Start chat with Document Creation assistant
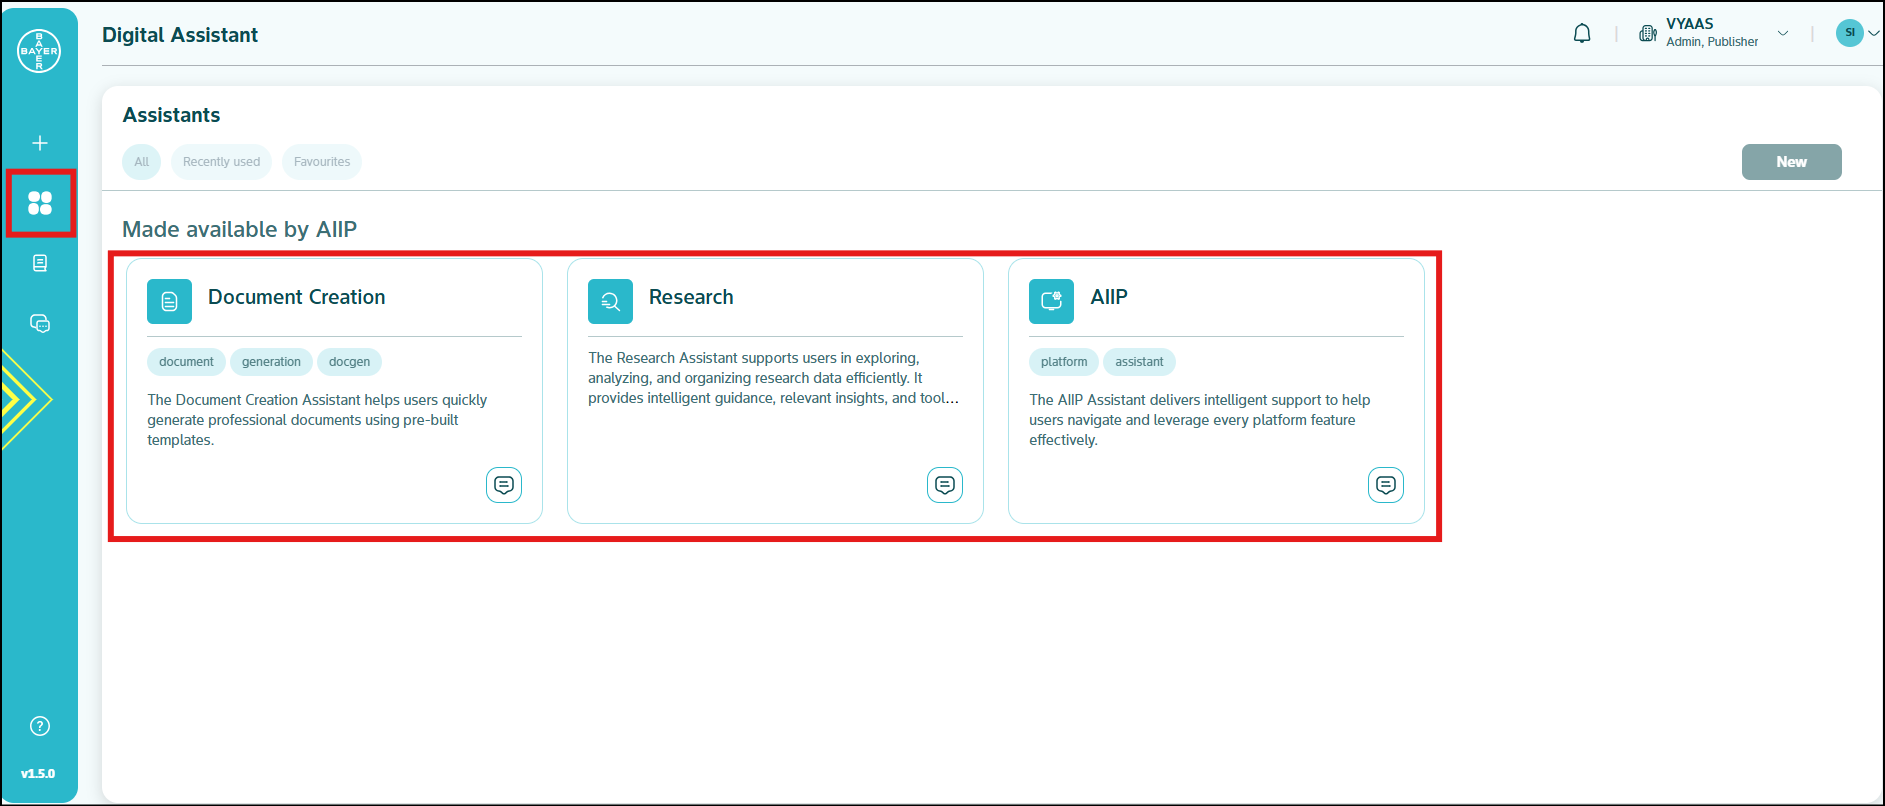1885x806 pixels. click(x=504, y=485)
